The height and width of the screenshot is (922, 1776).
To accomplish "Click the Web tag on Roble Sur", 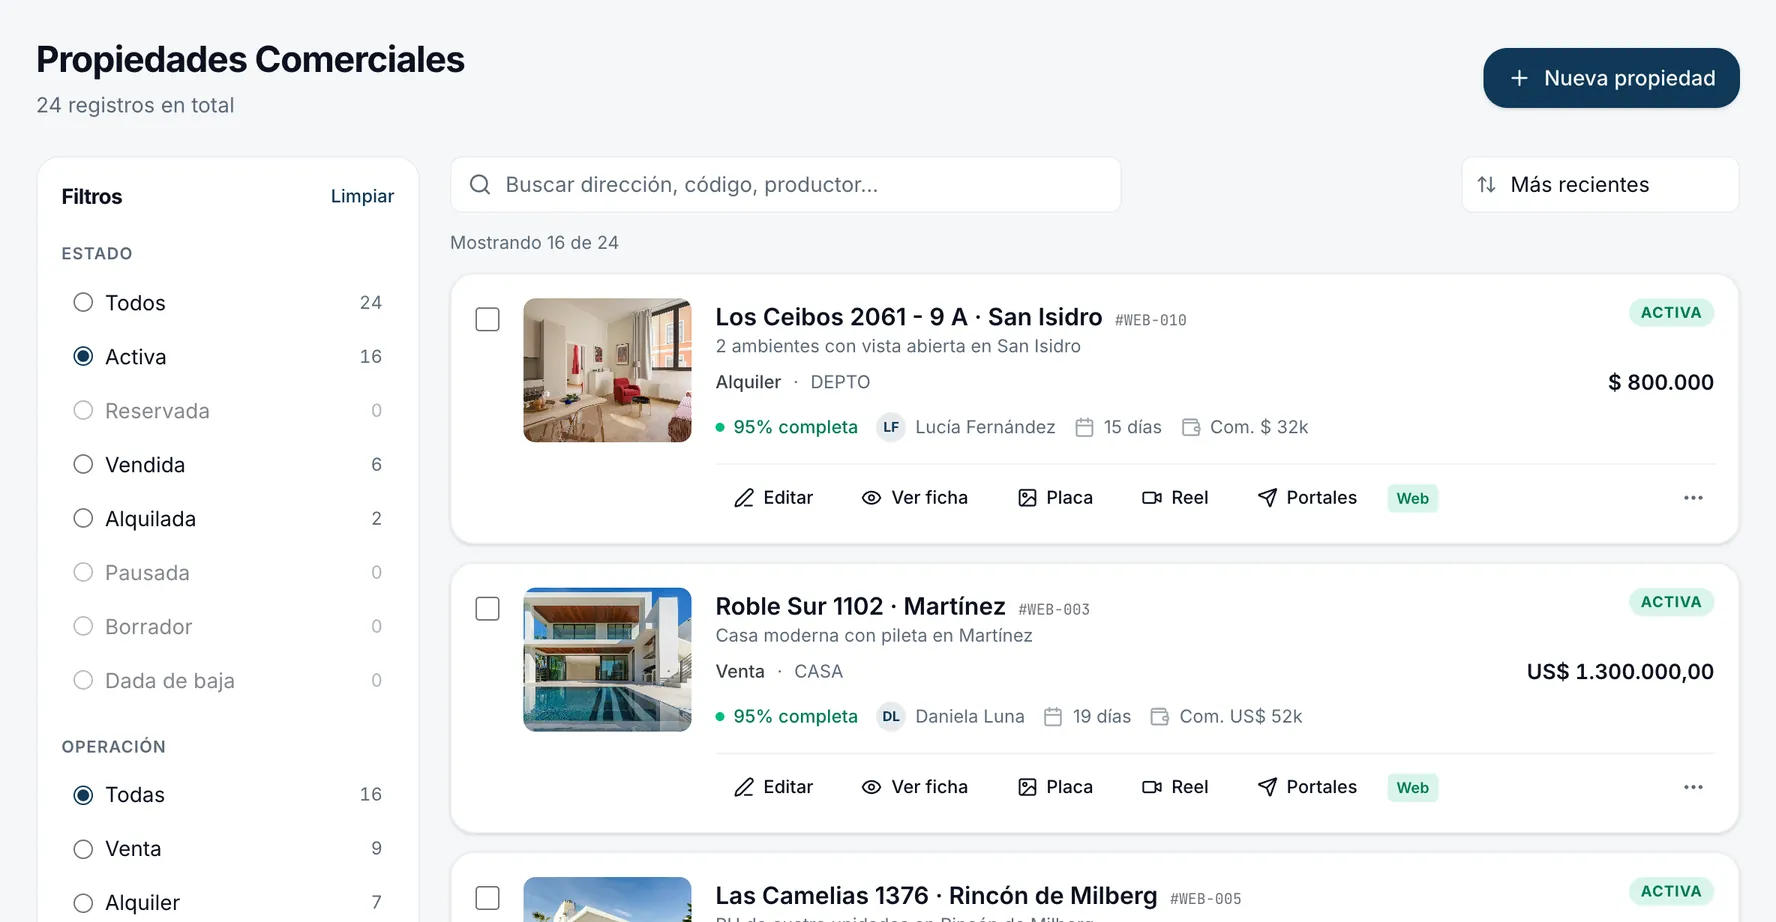I will pos(1412,788).
